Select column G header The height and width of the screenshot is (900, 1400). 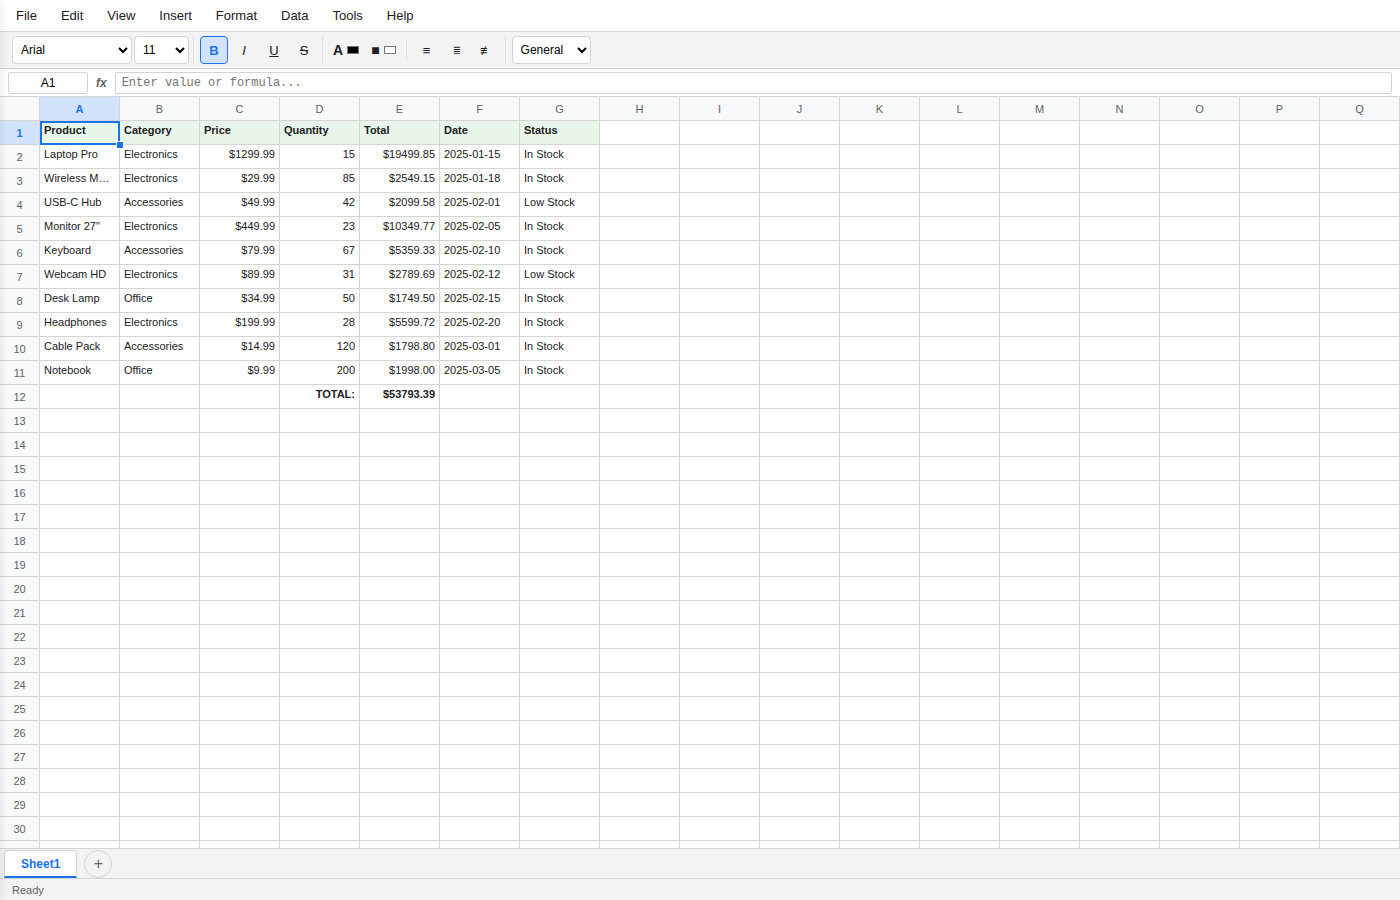[560, 109]
